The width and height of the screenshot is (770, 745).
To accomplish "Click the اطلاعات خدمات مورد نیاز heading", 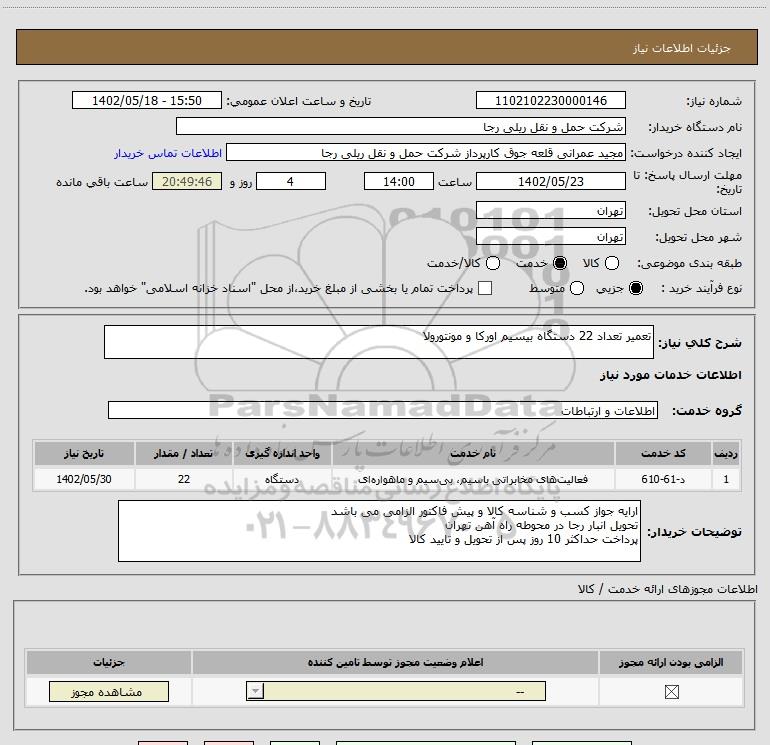I will 670,375.
